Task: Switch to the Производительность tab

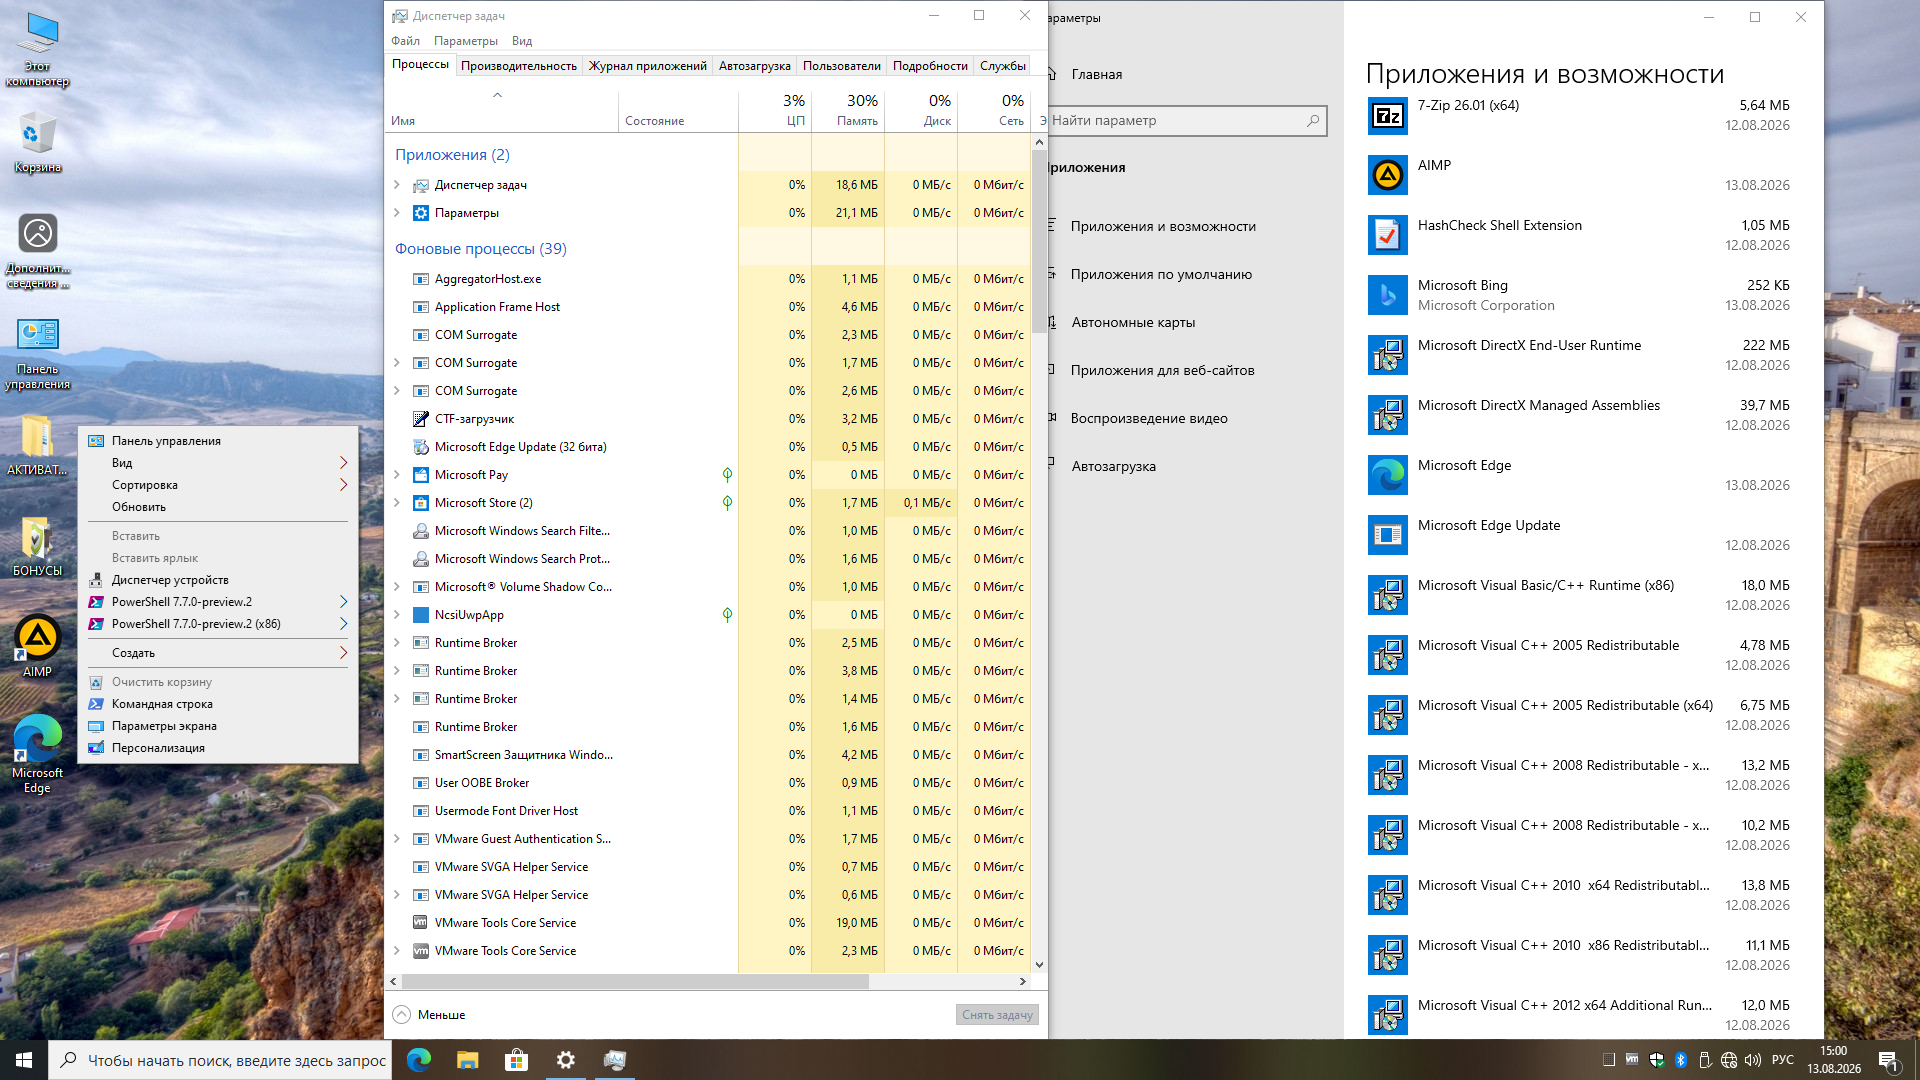Action: coord(519,66)
